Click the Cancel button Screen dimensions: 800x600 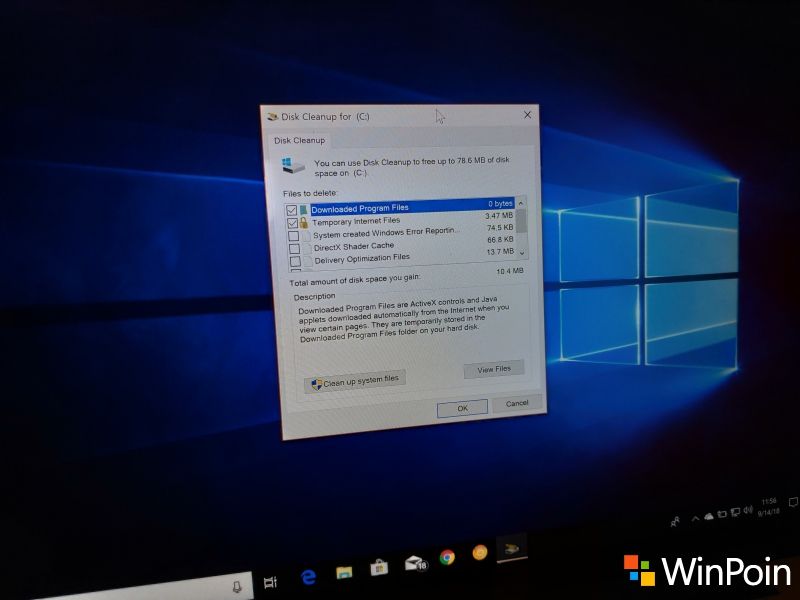517,403
